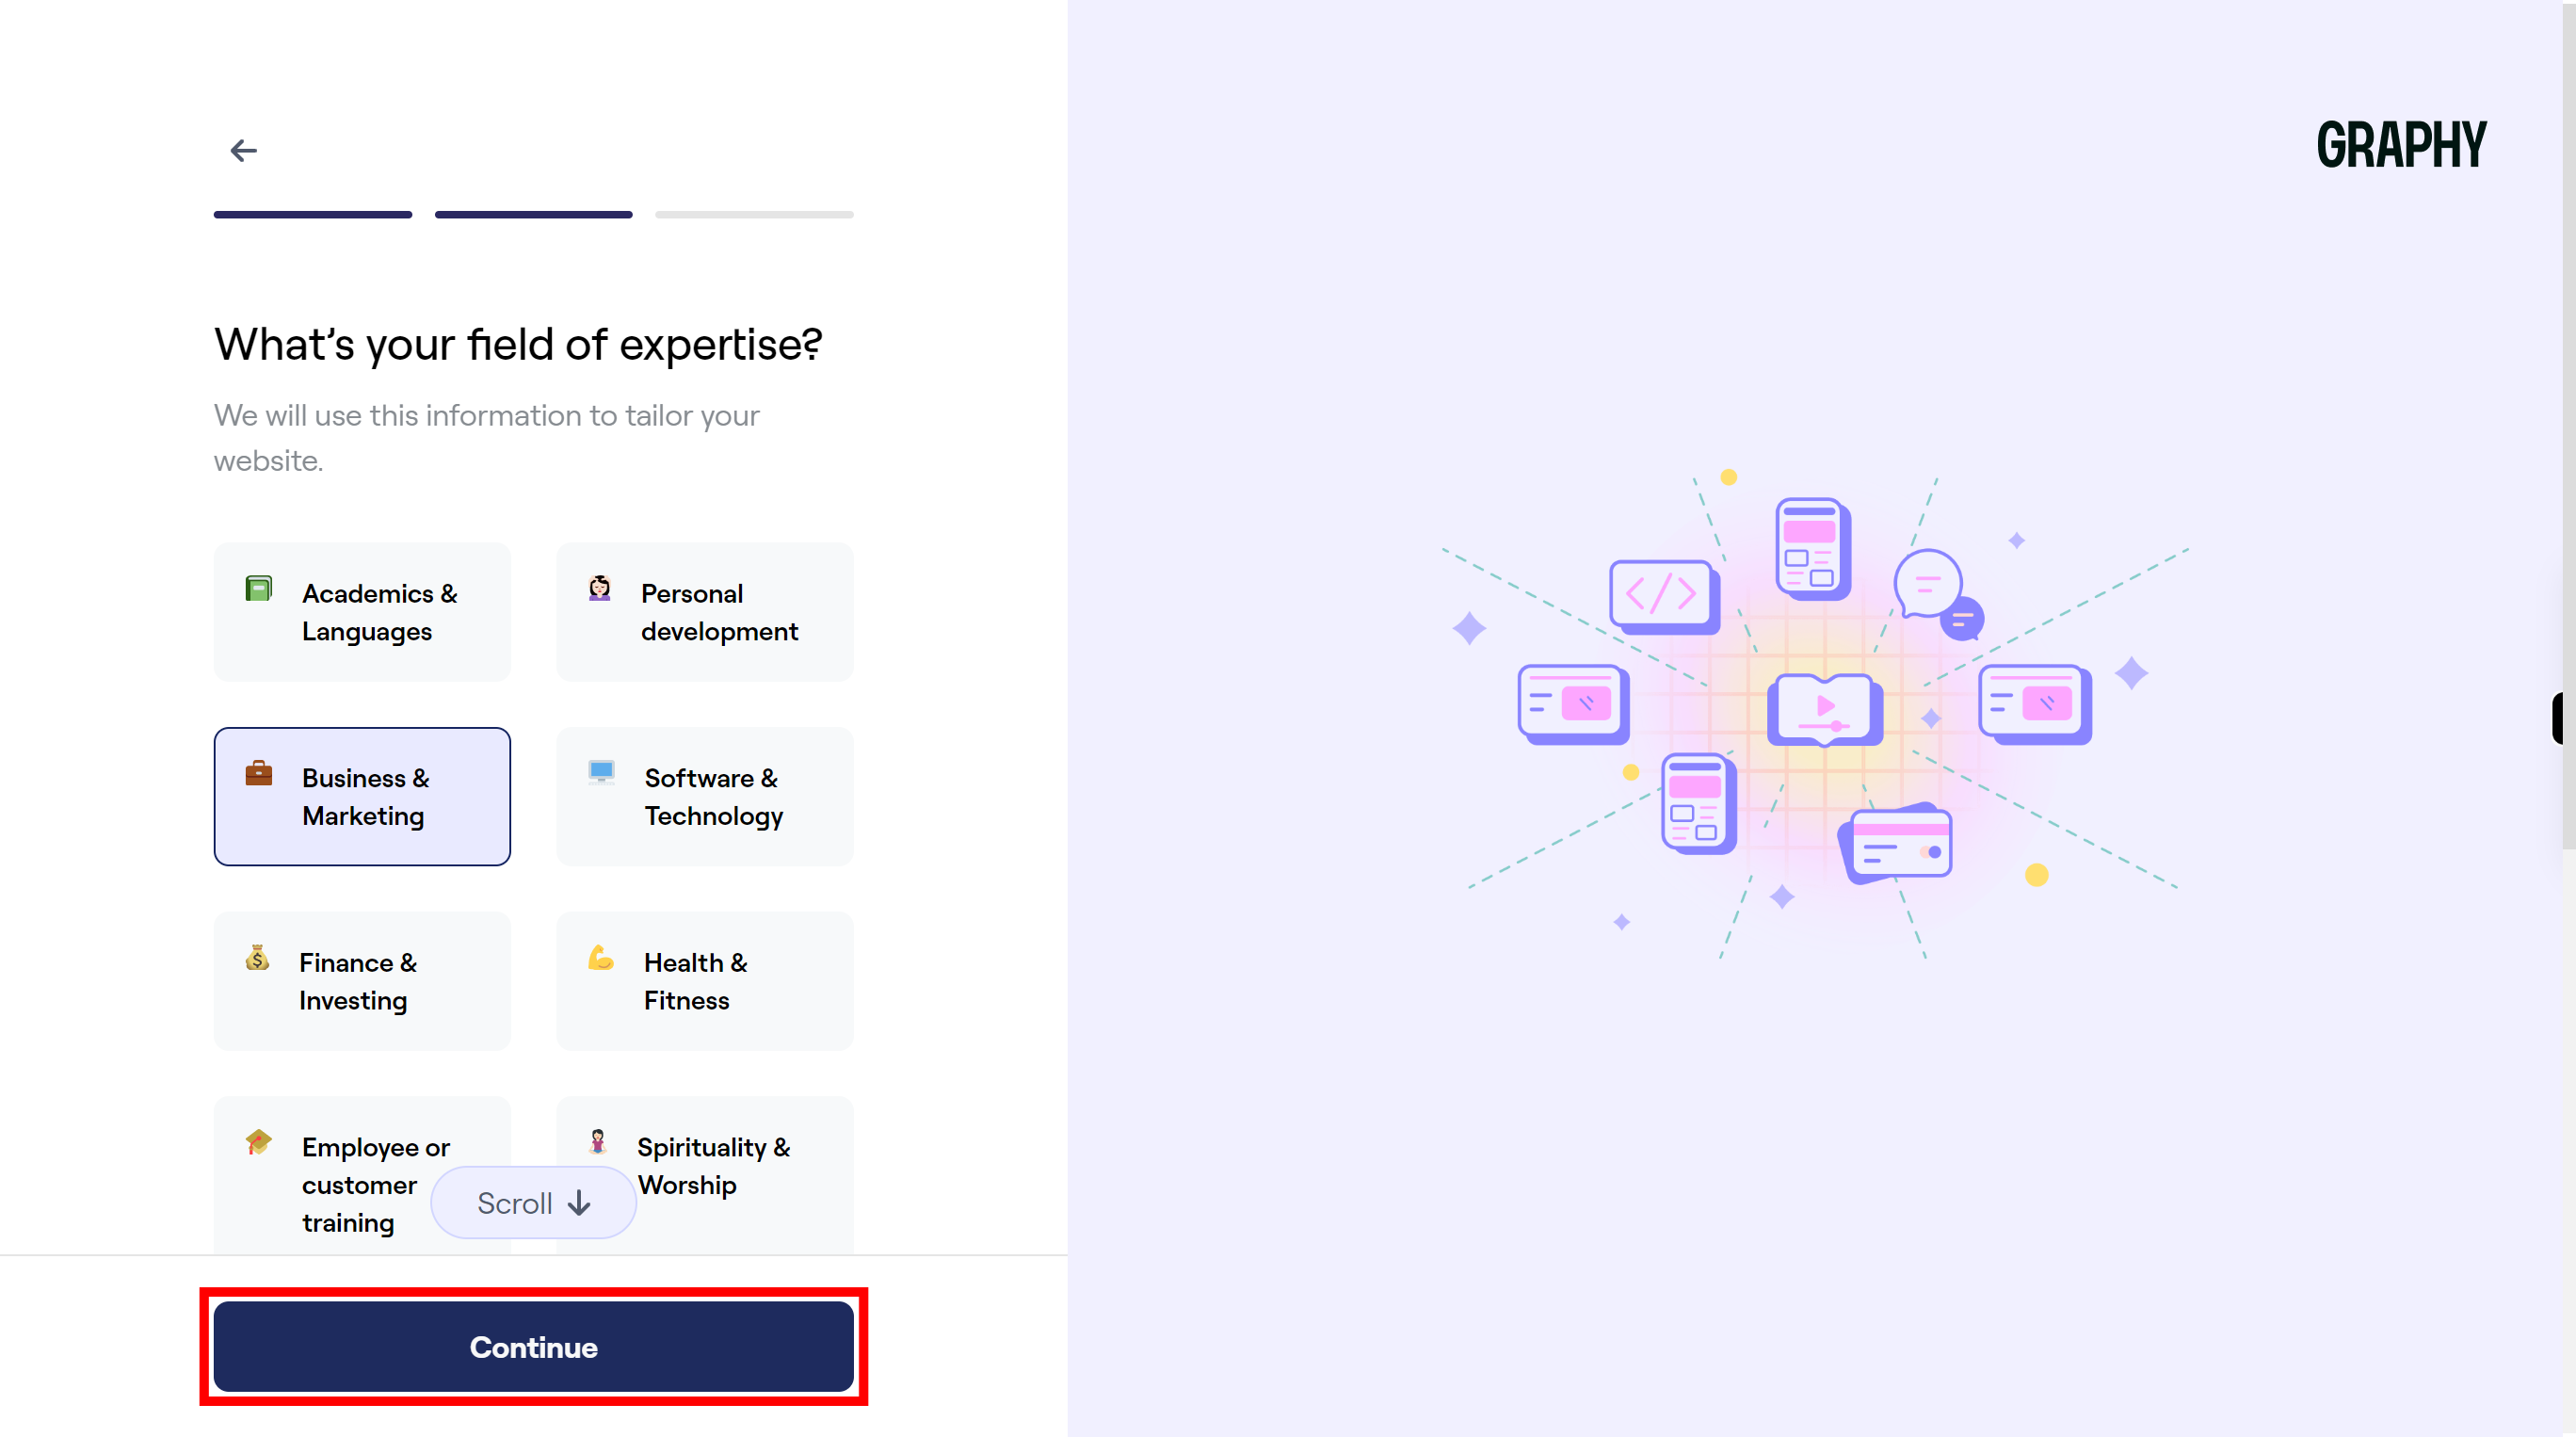Image resolution: width=2576 pixels, height=1437 pixels.
Task: Select Employee or Customer Training option
Action: [x=362, y=1184]
